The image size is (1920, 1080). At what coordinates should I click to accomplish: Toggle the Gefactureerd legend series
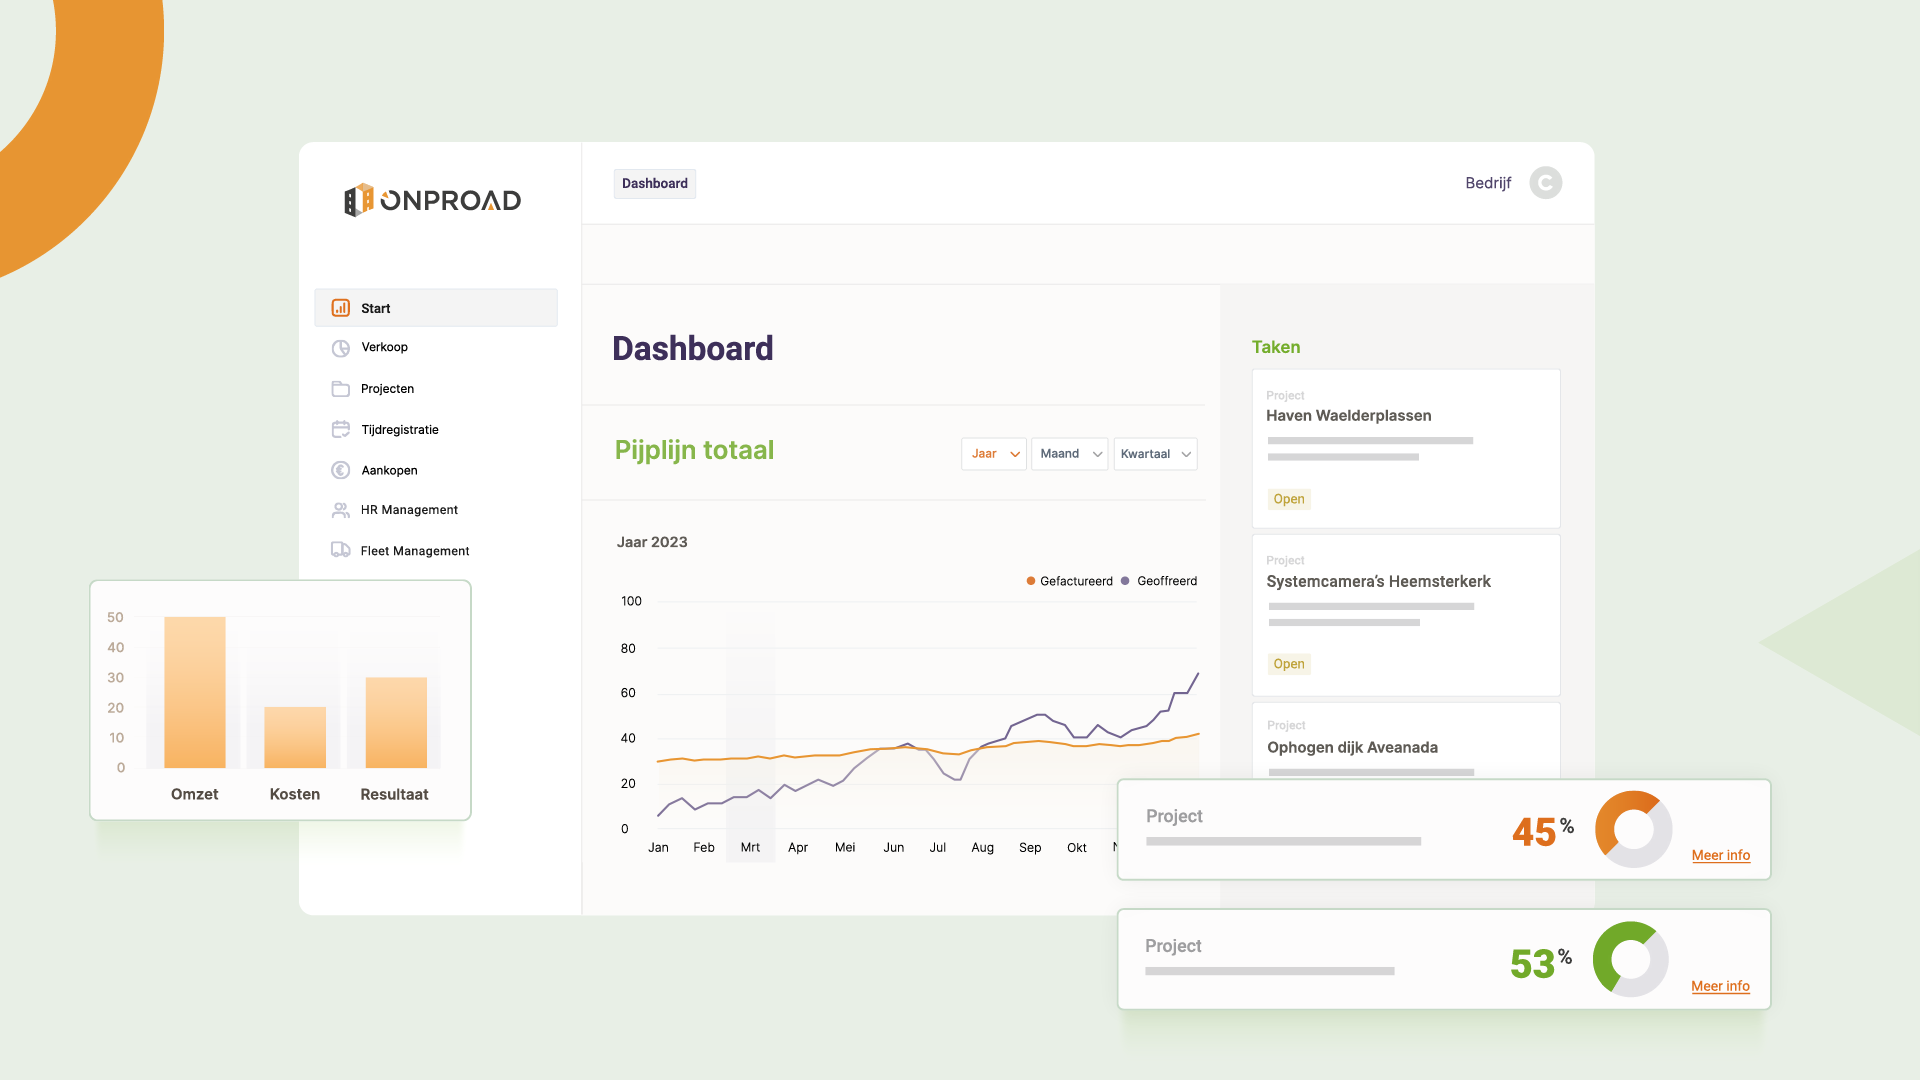pos(1068,581)
